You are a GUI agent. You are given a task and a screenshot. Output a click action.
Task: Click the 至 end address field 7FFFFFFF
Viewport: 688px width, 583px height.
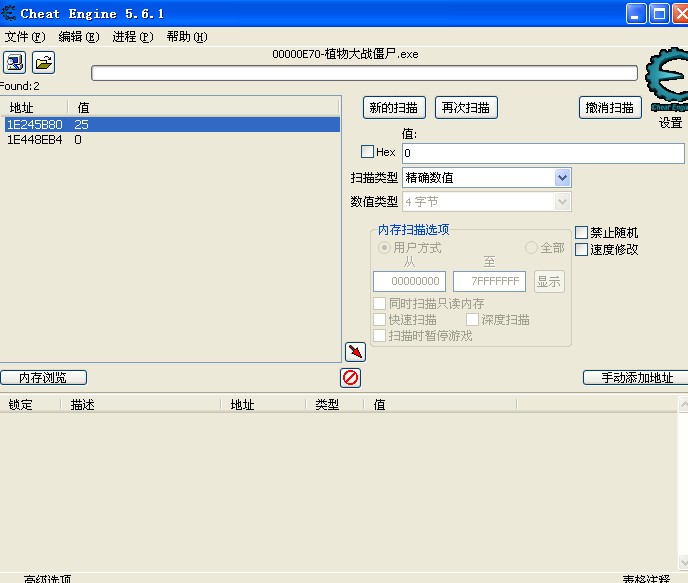(x=489, y=281)
